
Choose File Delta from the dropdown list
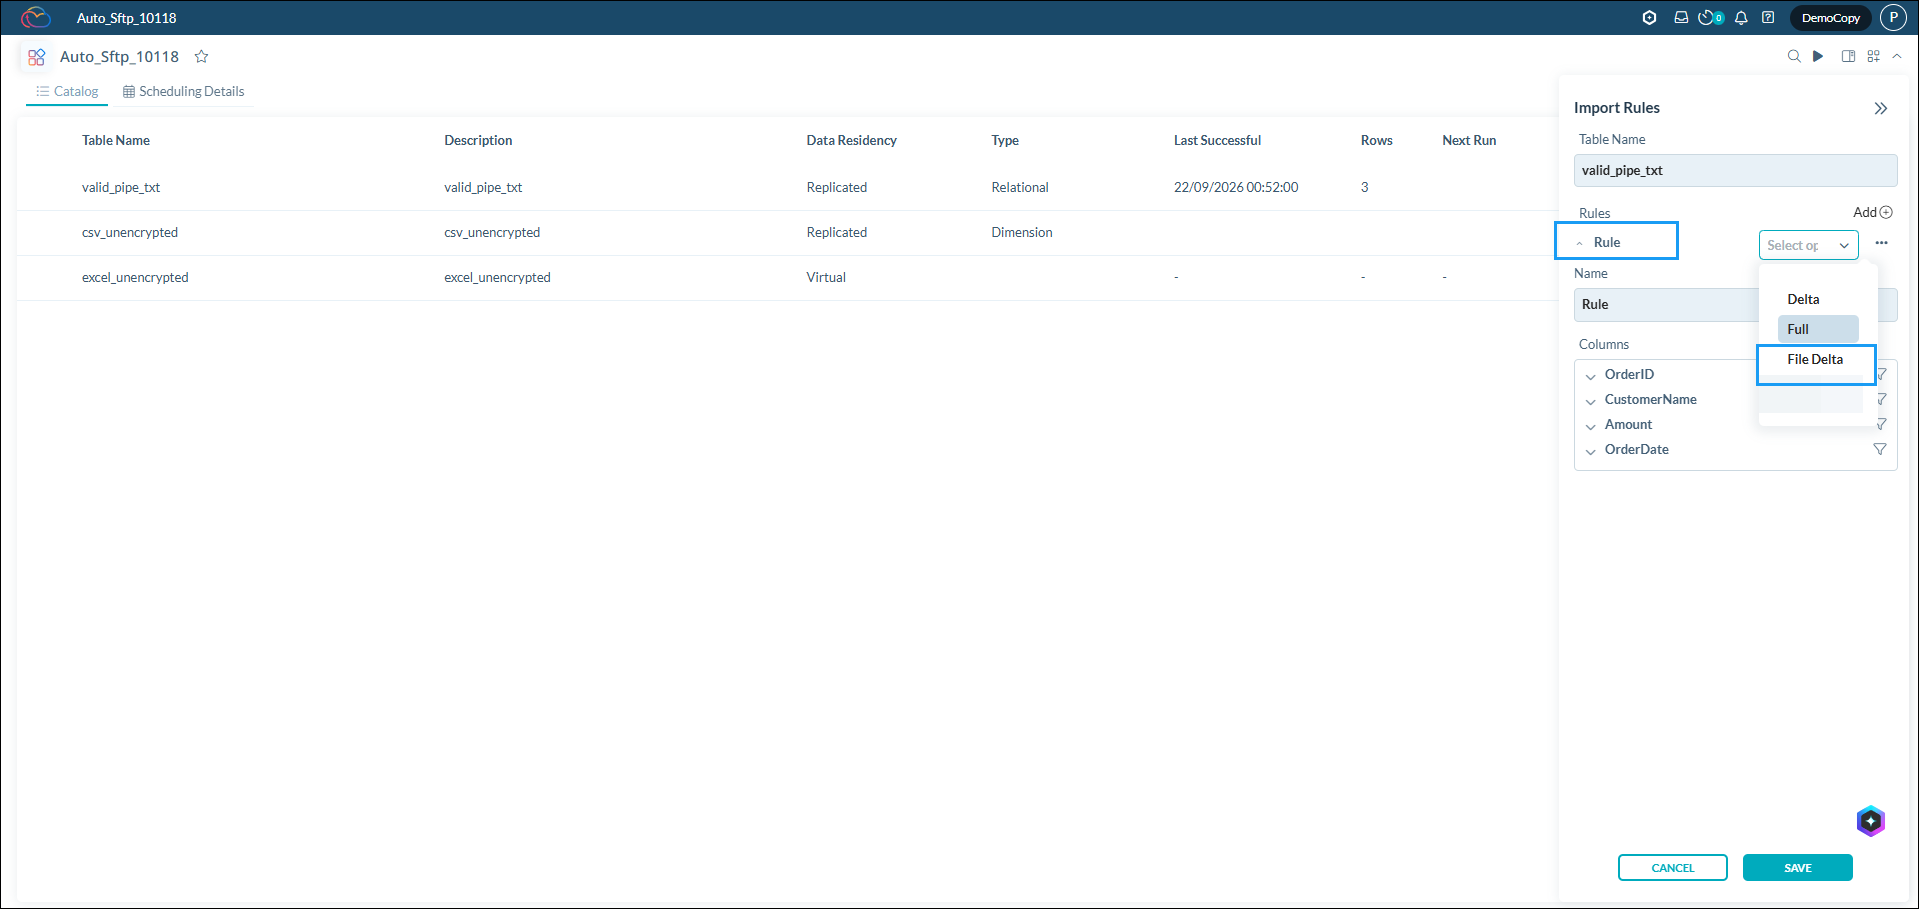click(1818, 359)
